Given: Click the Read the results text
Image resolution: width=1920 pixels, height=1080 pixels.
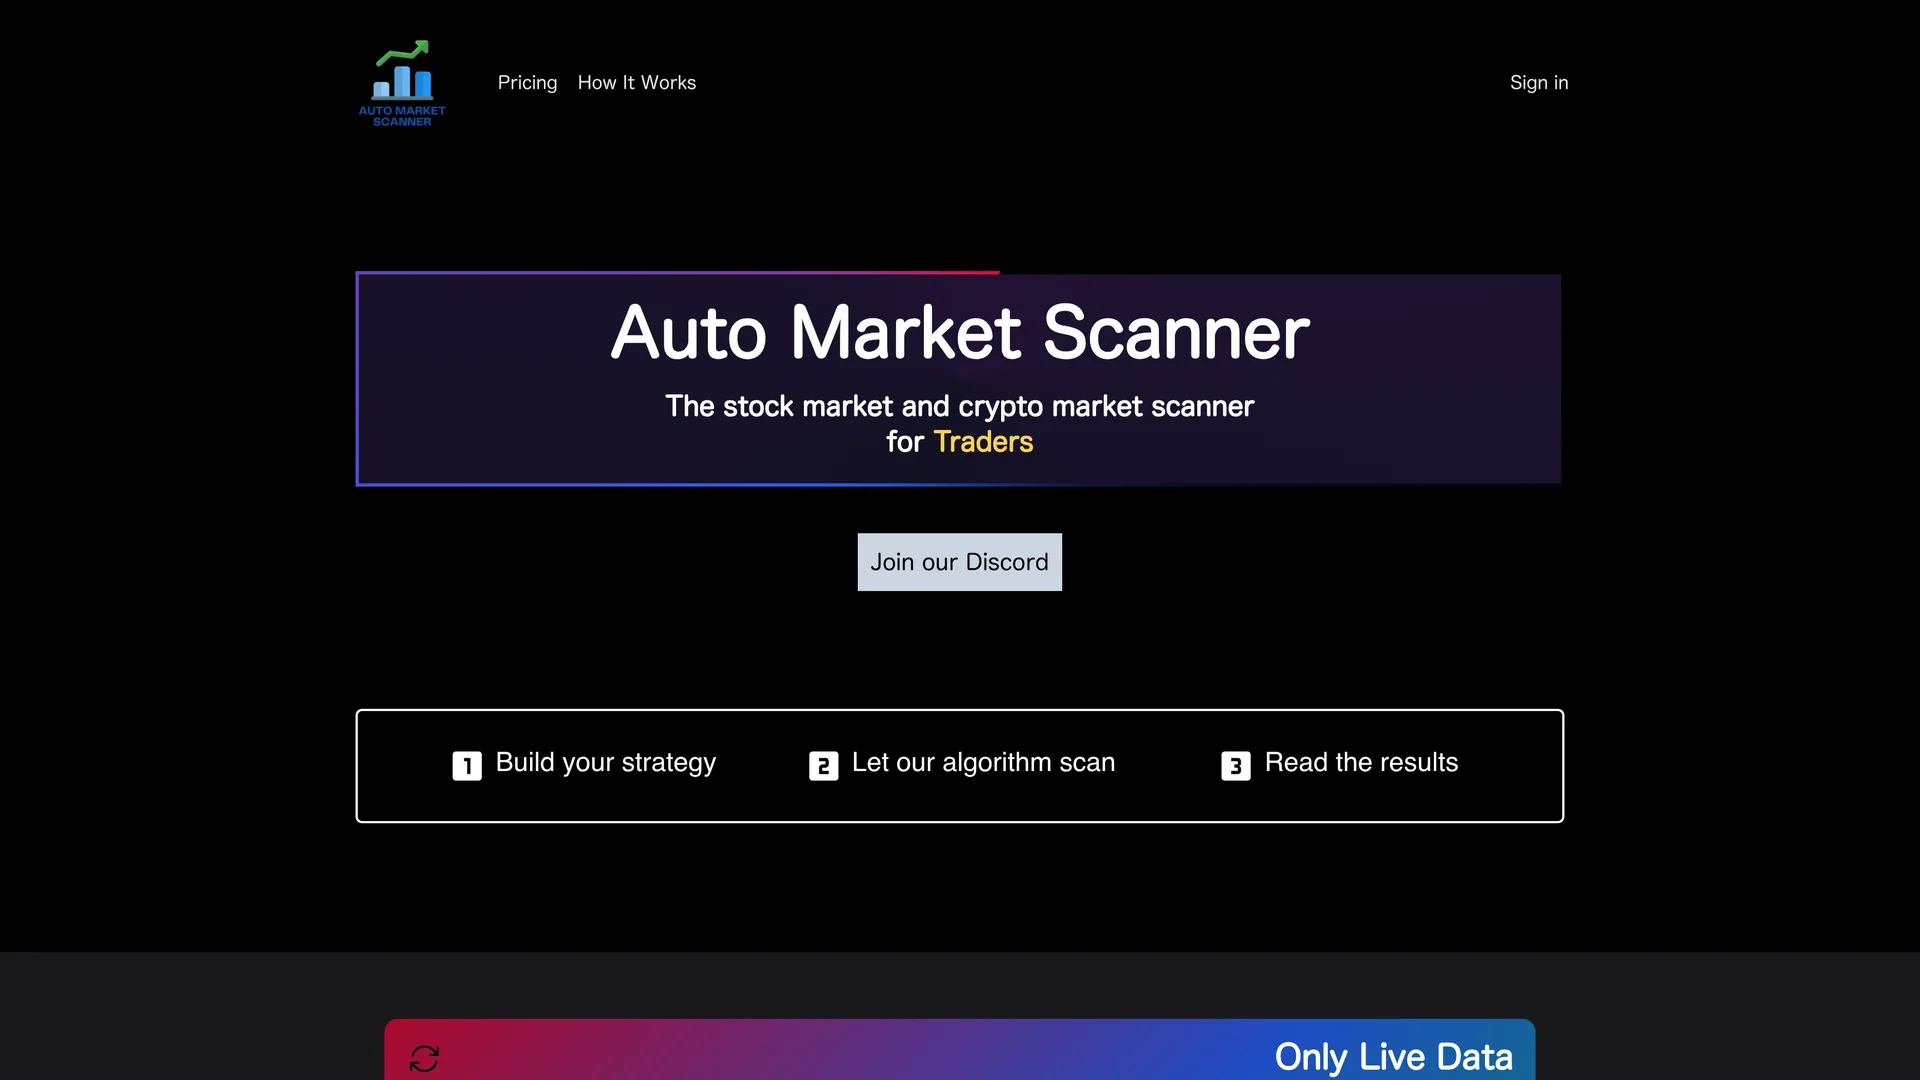Looking at the screenshot, I should [x=1361, y=763].
